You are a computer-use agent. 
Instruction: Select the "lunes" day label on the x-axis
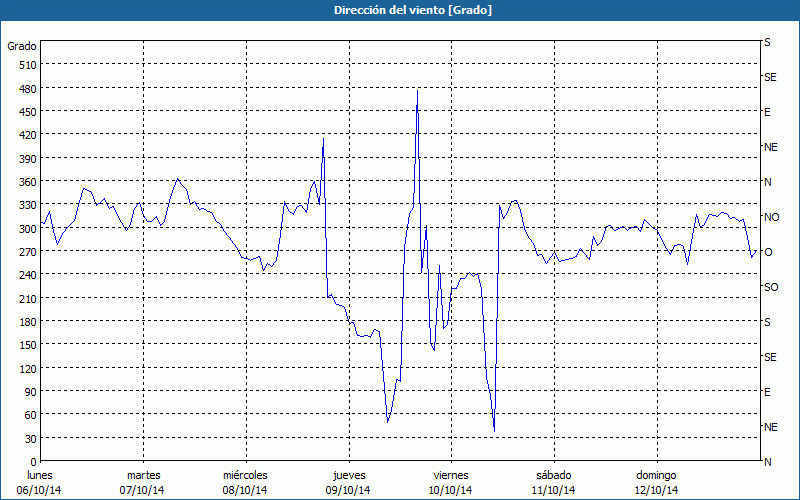tap(40, 475)
